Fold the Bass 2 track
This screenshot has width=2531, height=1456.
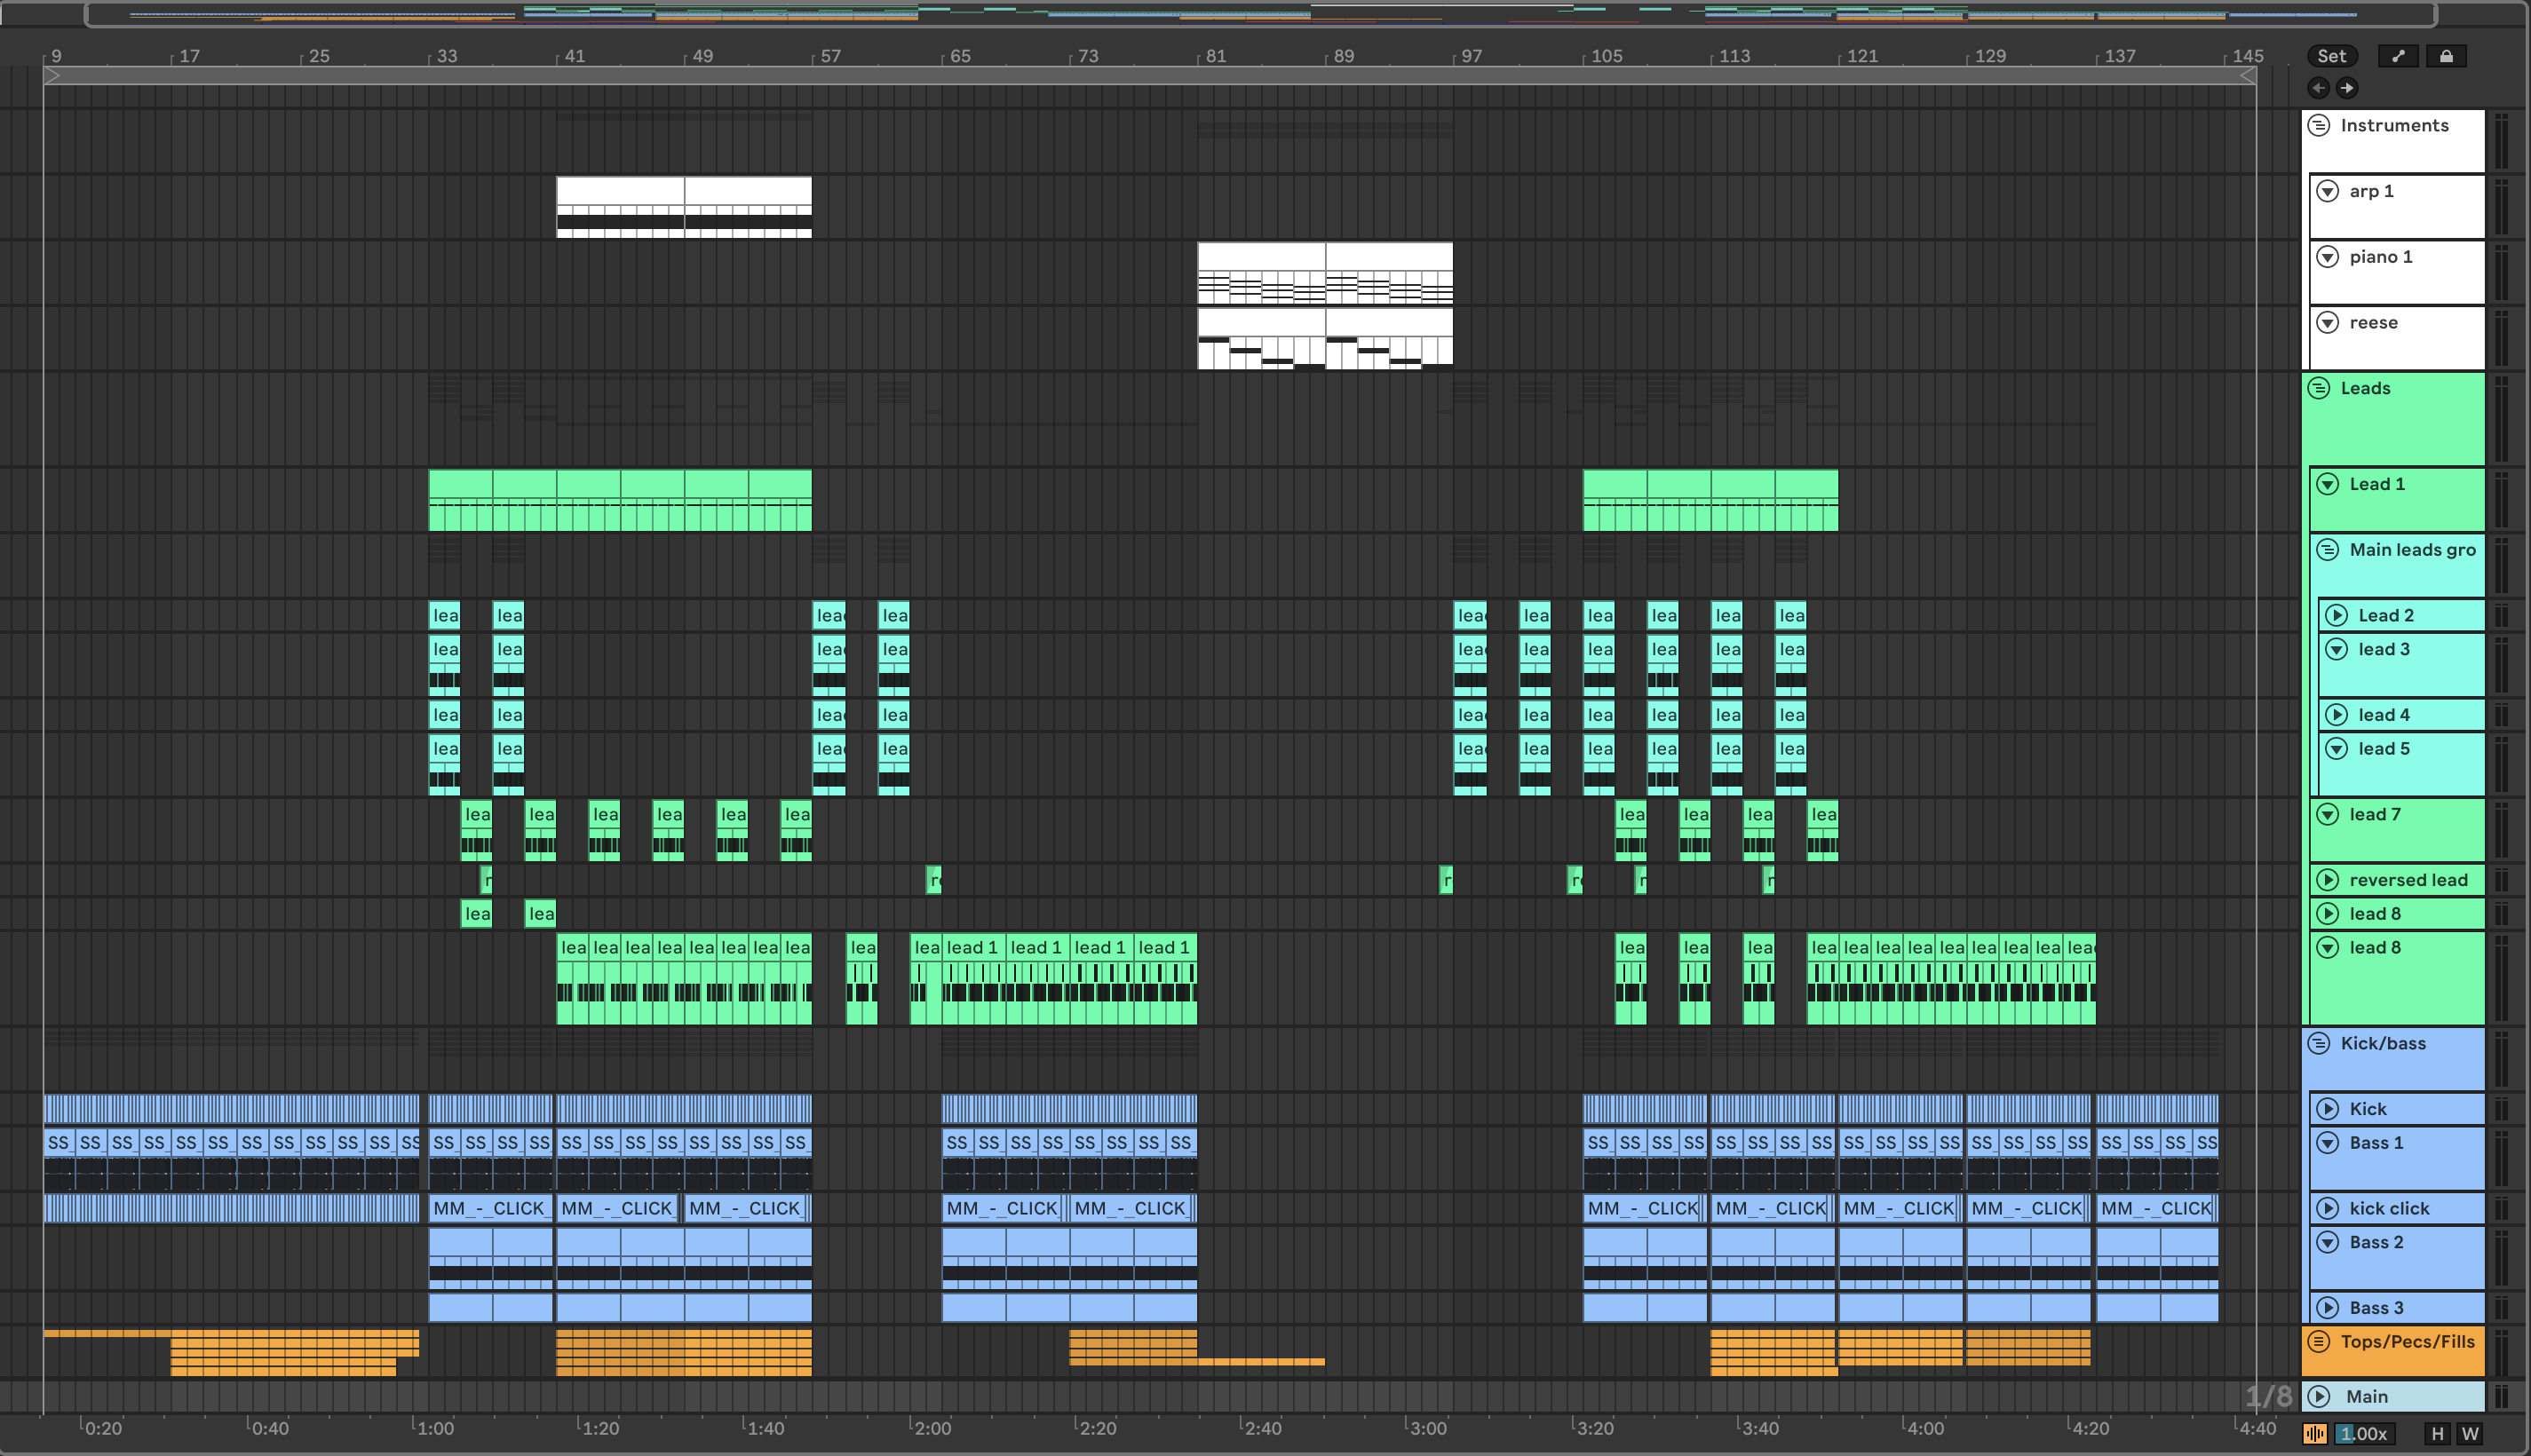click(x=2328, y=1242)
